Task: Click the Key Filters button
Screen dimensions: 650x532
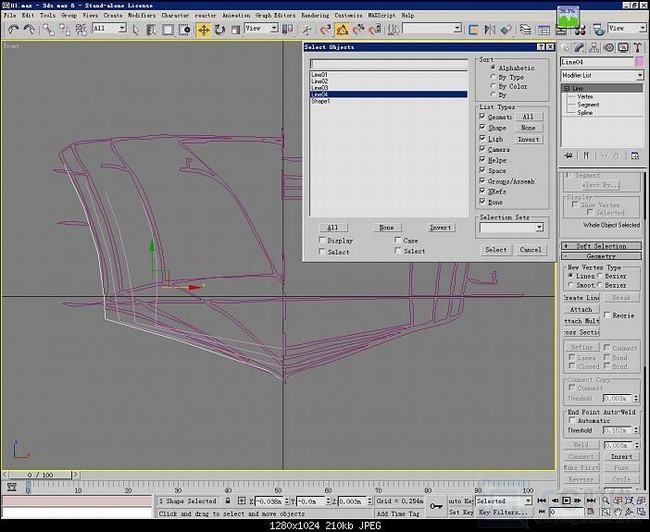Action: click(x=503, y=512)
